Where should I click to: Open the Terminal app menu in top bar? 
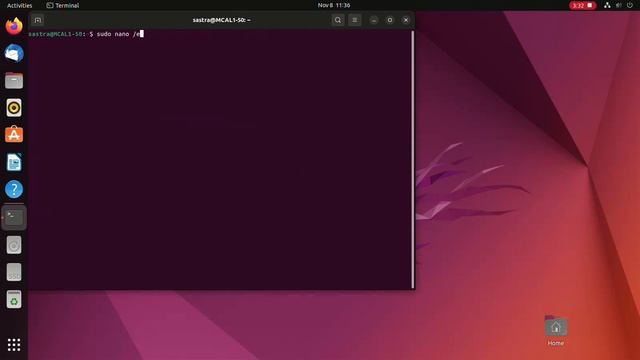point(63,5)
